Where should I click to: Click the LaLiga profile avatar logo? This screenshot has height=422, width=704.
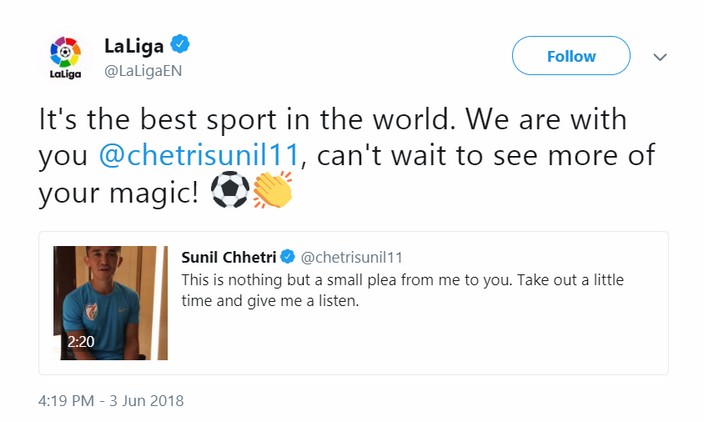tap(66, 57)
